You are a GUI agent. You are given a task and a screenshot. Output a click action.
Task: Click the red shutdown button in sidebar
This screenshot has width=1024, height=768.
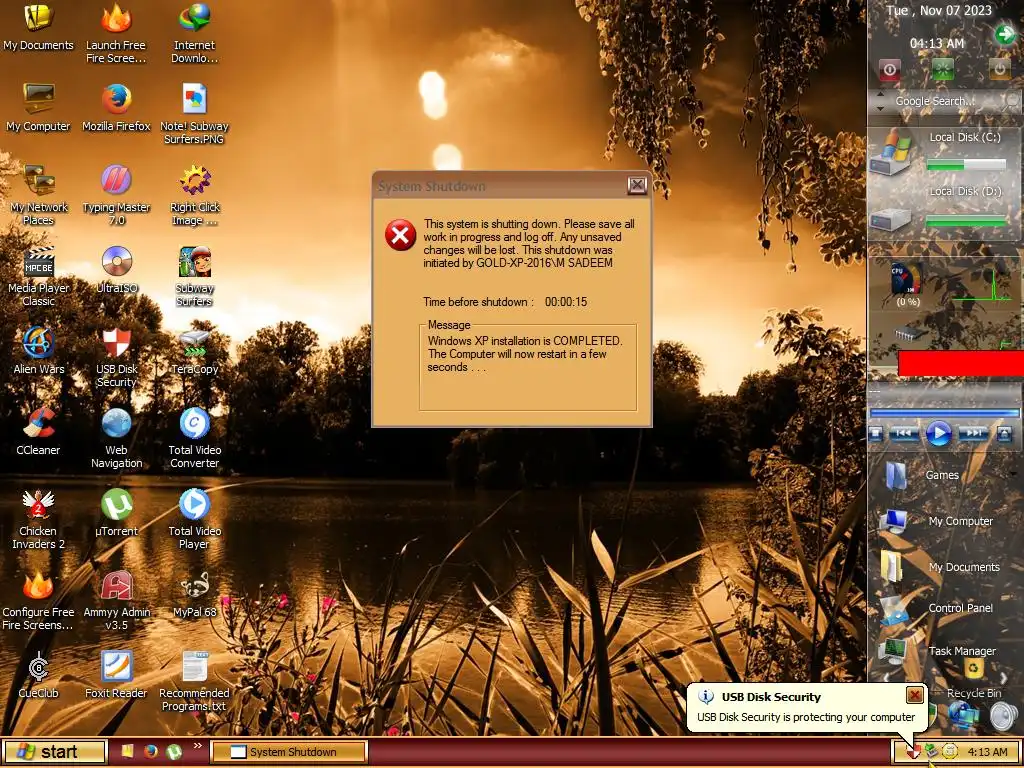[x=889, y=69]
